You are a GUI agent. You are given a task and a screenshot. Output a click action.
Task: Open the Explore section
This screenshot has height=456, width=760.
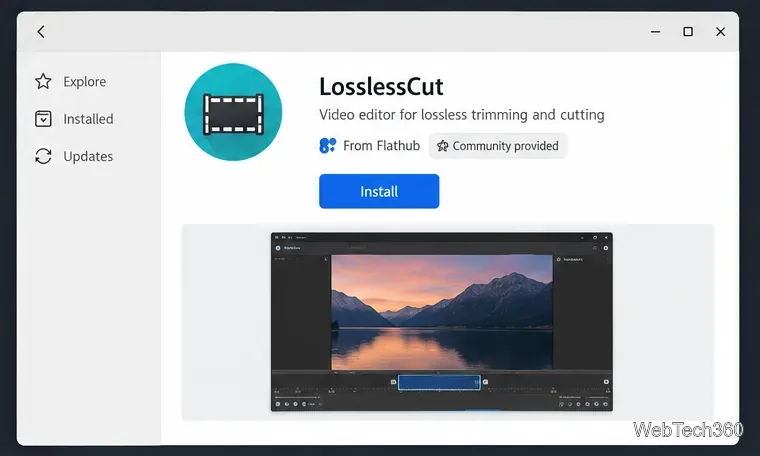point(70,81)
